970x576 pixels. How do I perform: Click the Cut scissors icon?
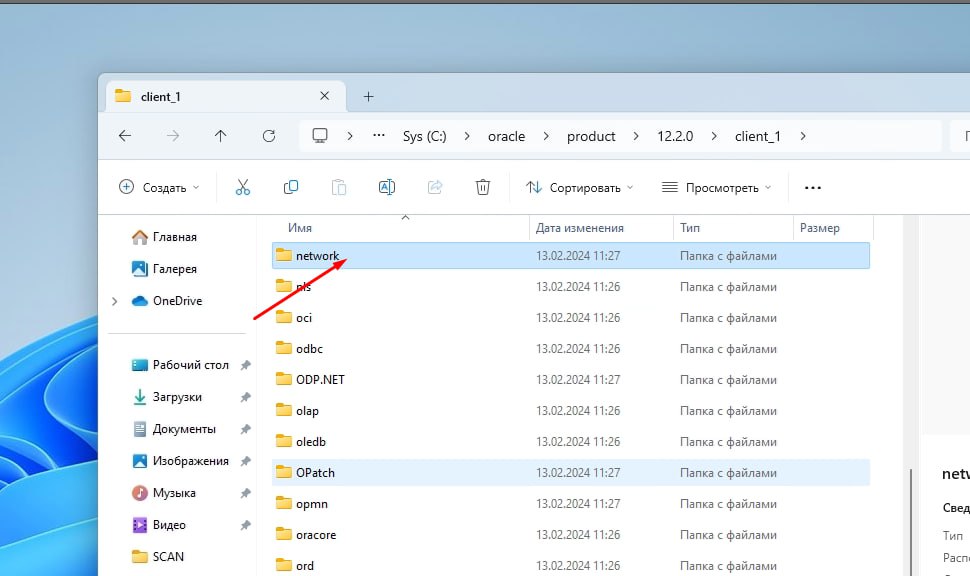(242, 187)
